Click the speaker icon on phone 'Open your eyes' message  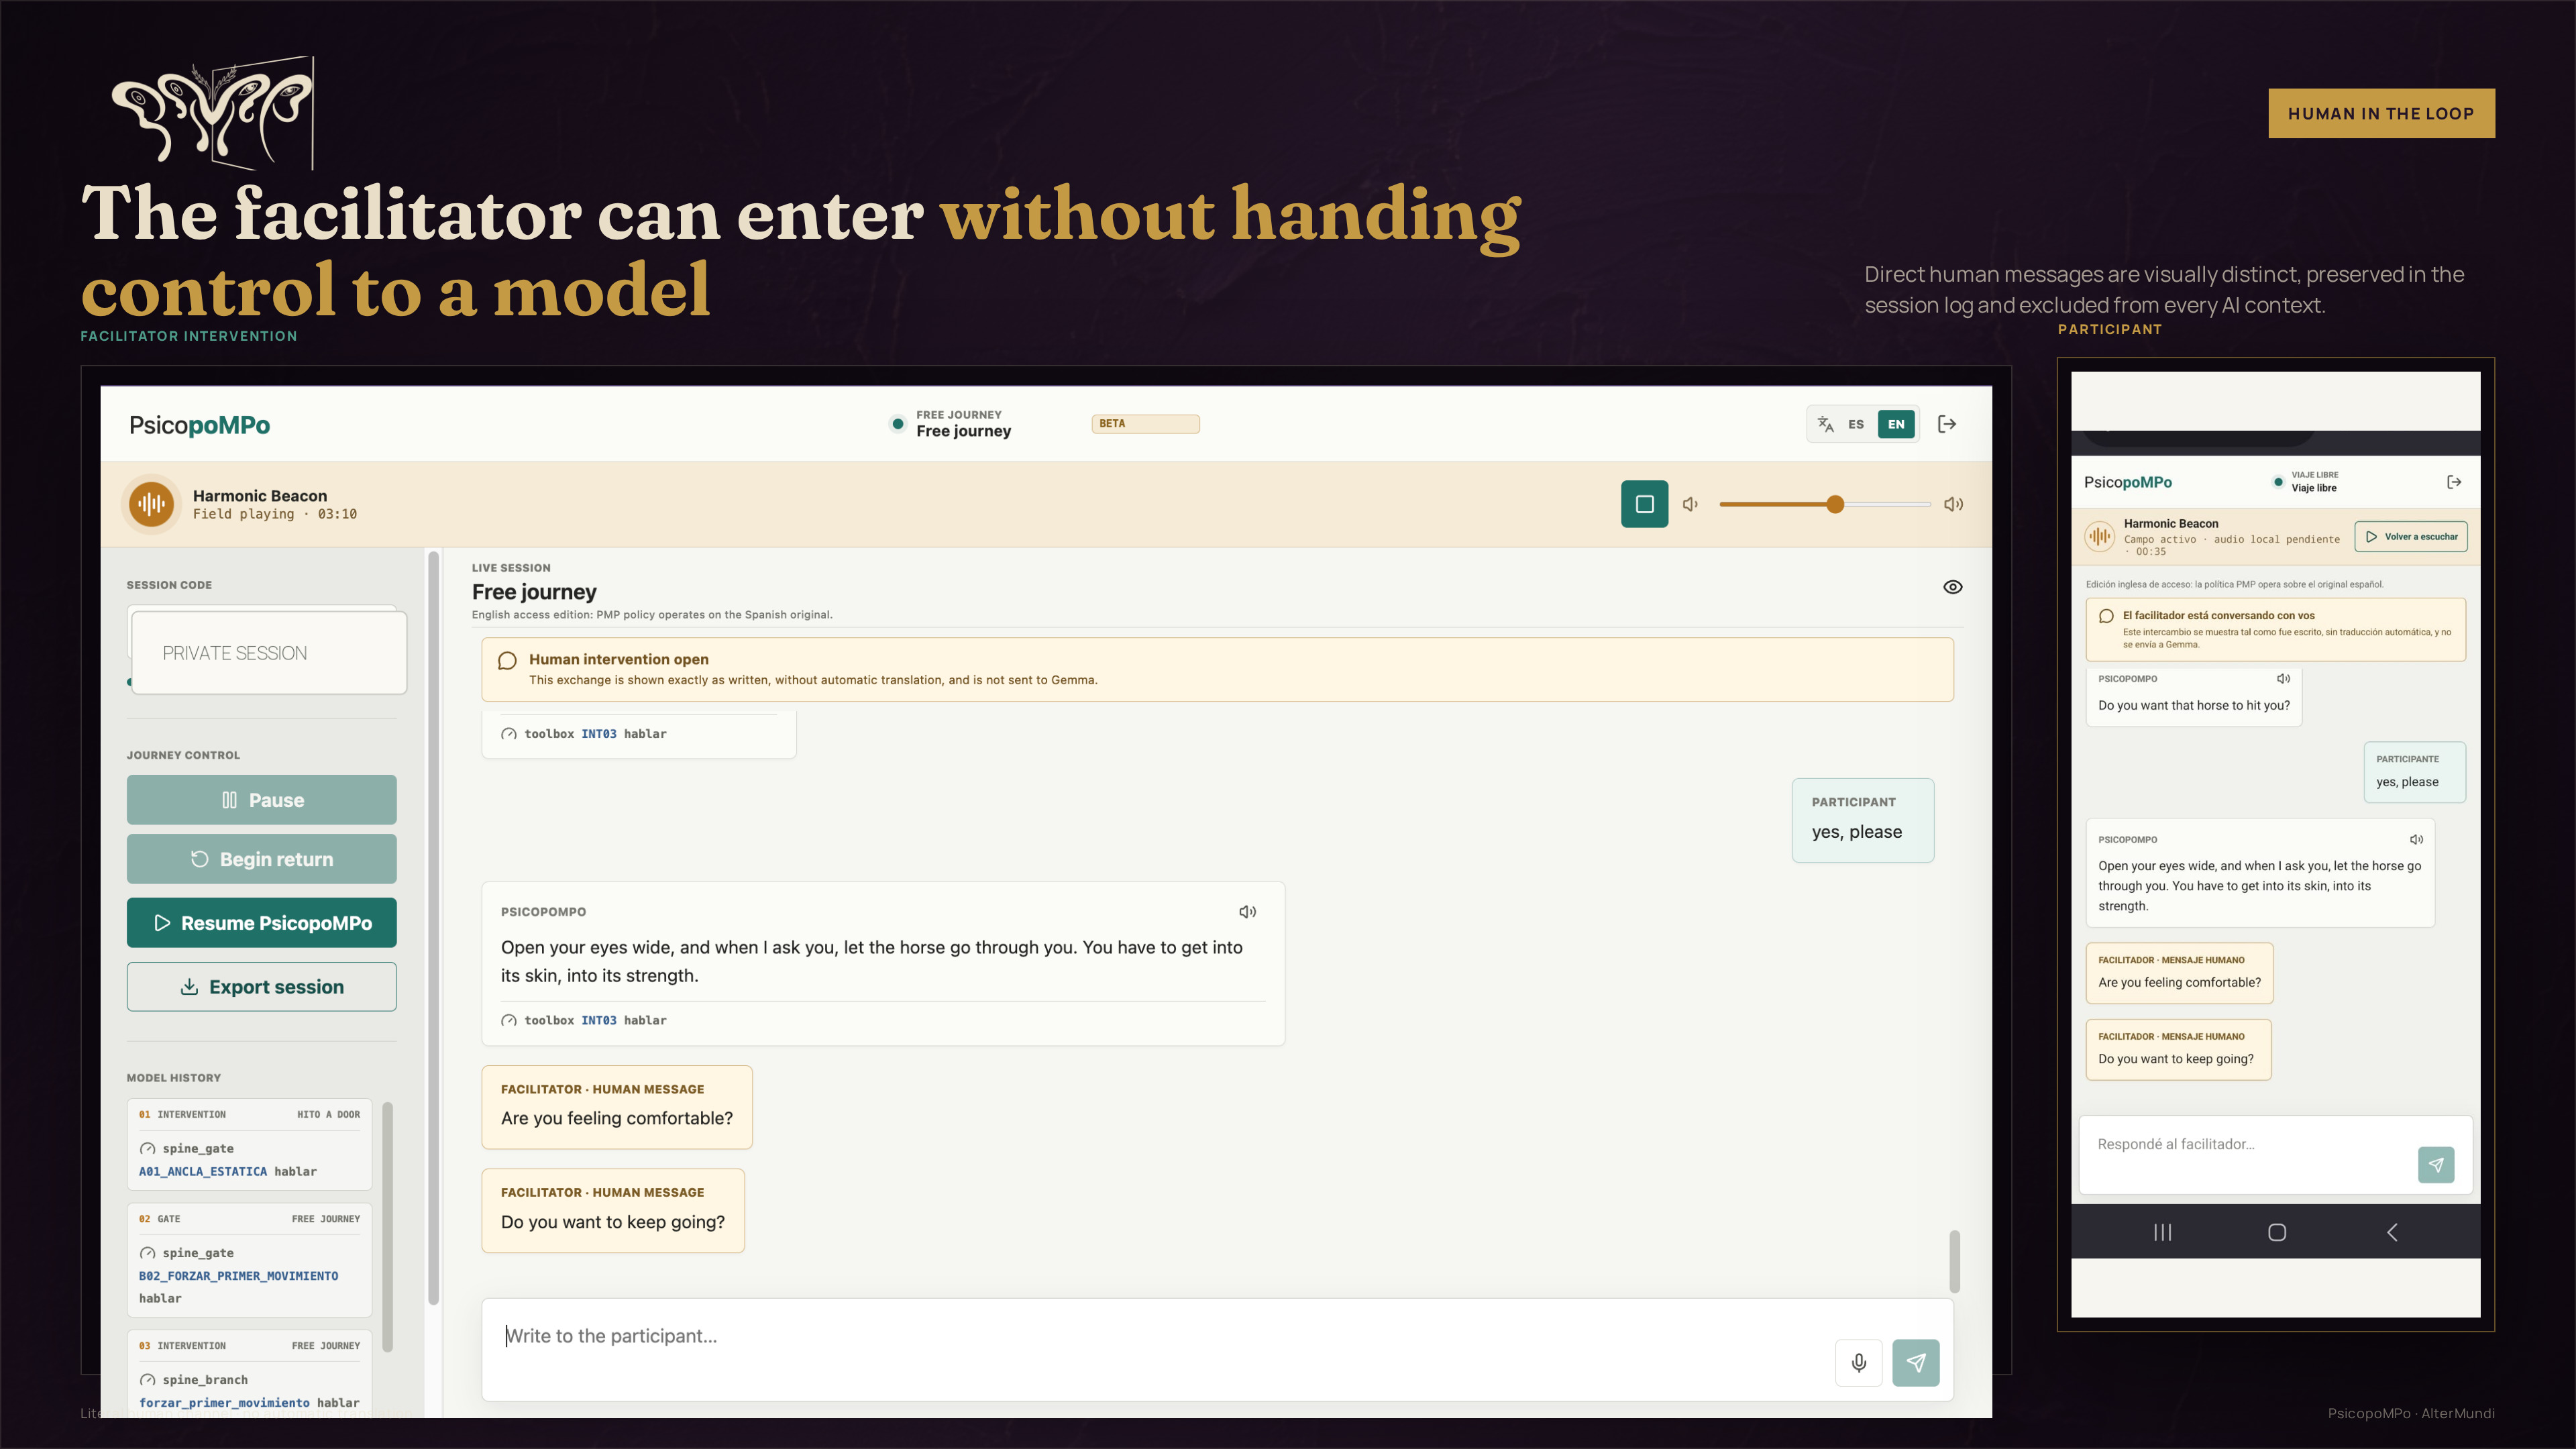point(2416,840)
